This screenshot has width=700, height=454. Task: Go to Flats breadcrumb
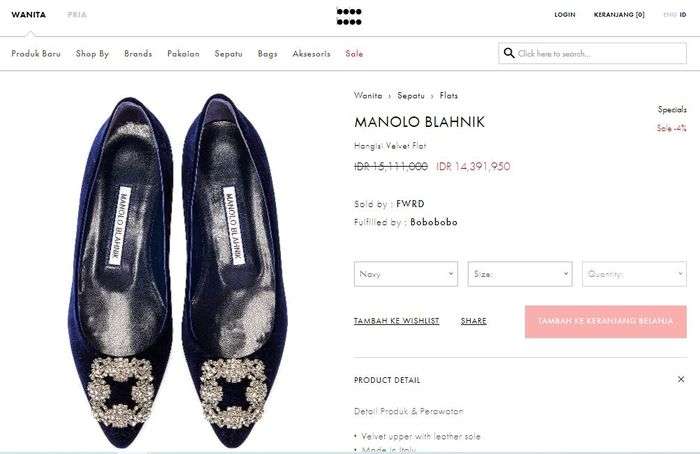coord(448,96)
